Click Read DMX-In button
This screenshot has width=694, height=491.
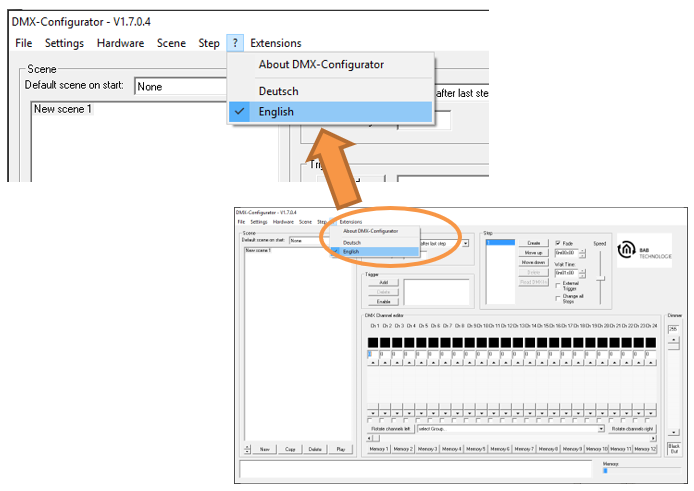533,282
